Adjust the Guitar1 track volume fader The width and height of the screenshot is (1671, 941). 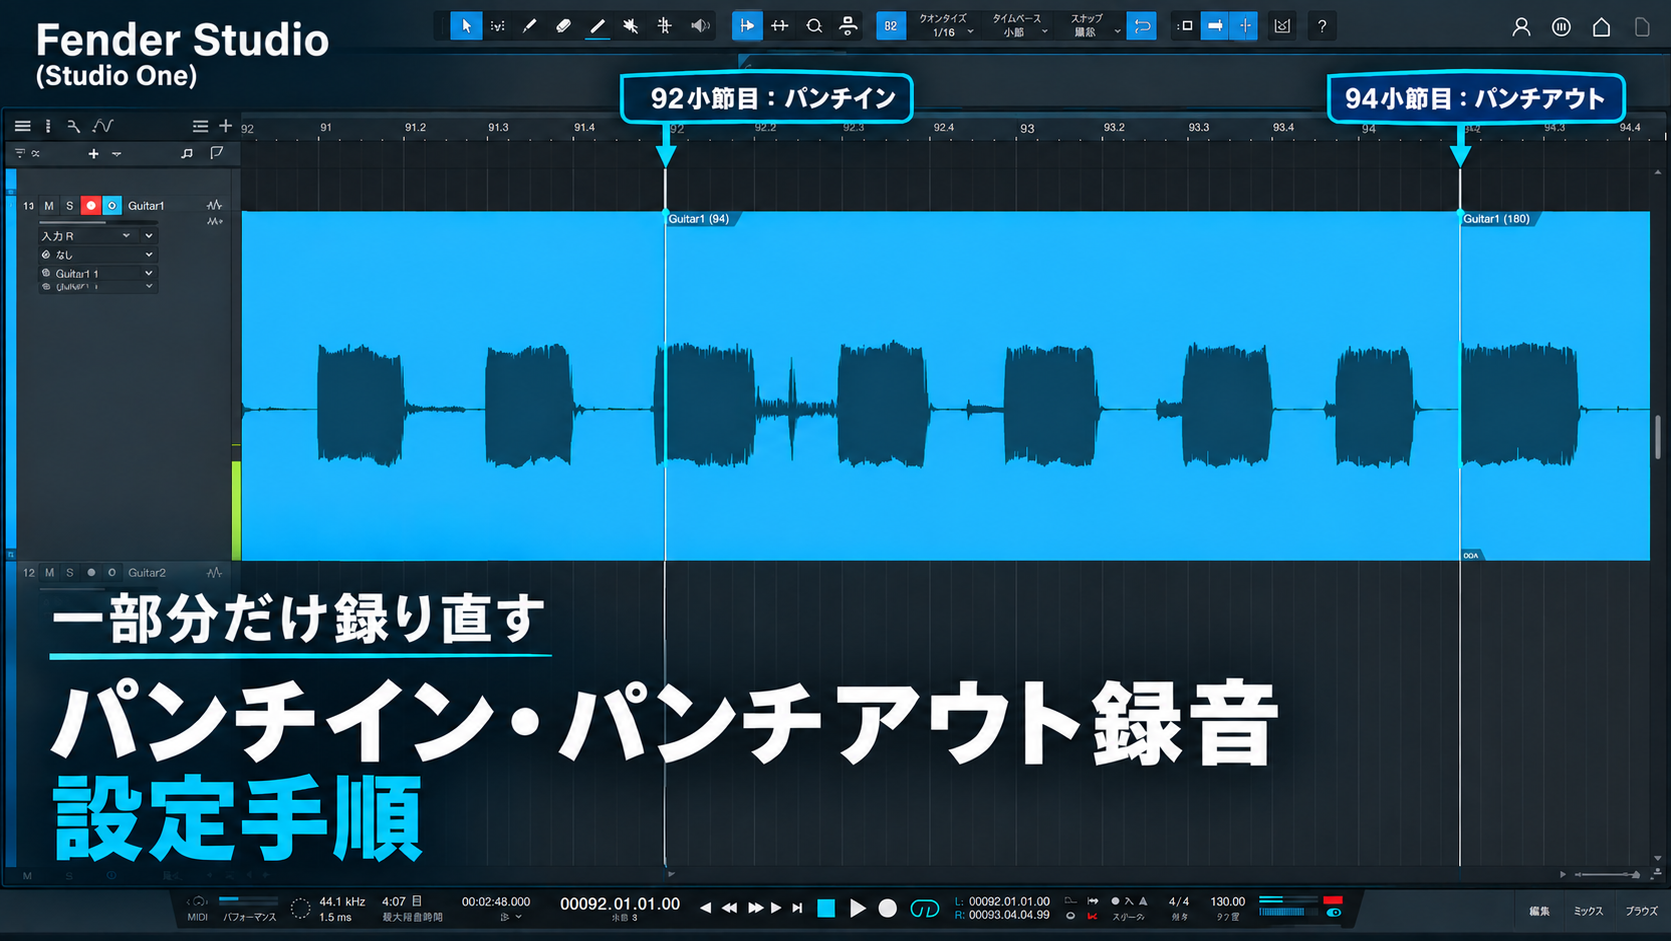(x=99, y=223)
